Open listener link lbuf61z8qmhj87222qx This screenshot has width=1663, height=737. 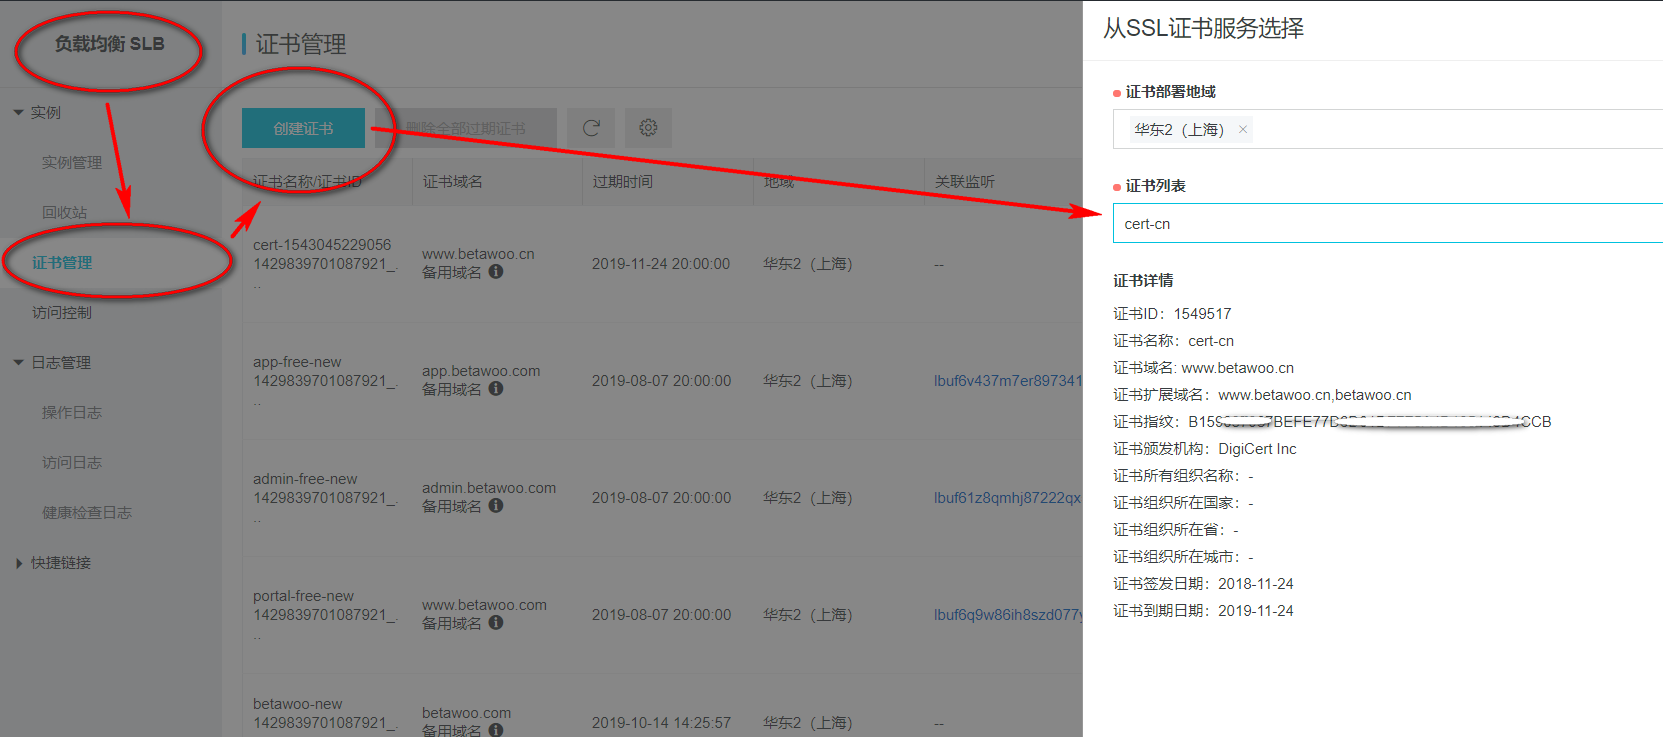coord(1008,497)
